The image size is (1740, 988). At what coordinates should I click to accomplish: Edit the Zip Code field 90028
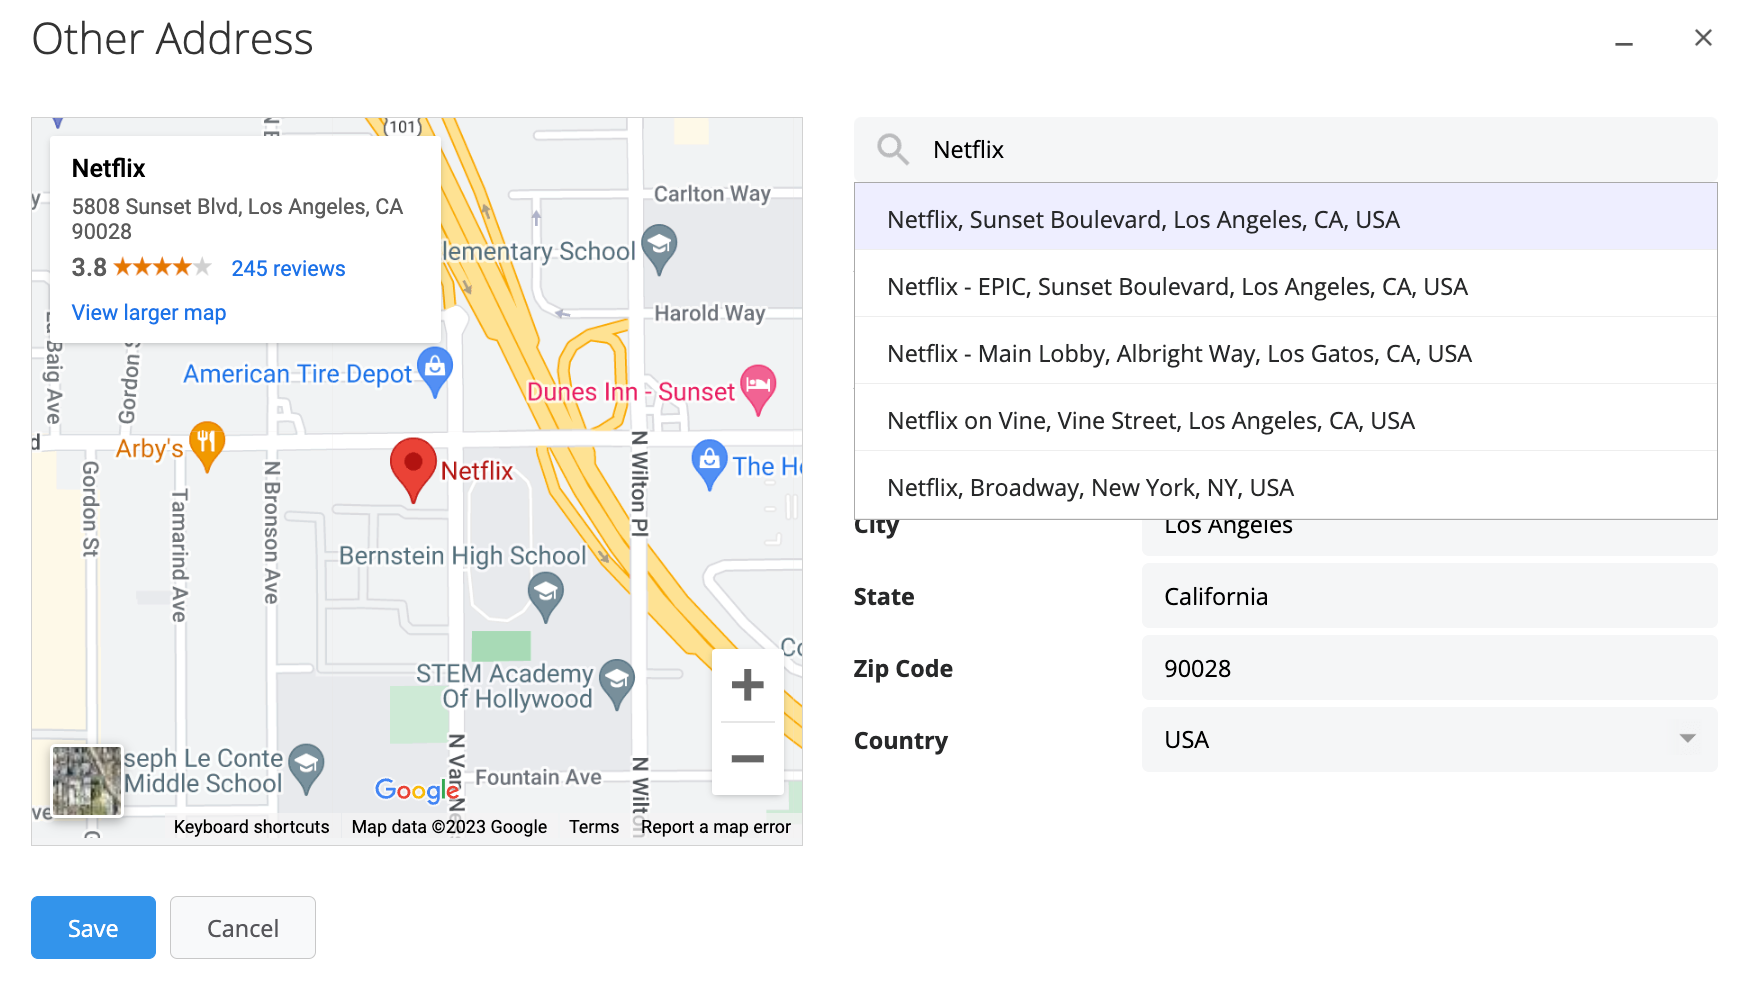pos(1430,668)
